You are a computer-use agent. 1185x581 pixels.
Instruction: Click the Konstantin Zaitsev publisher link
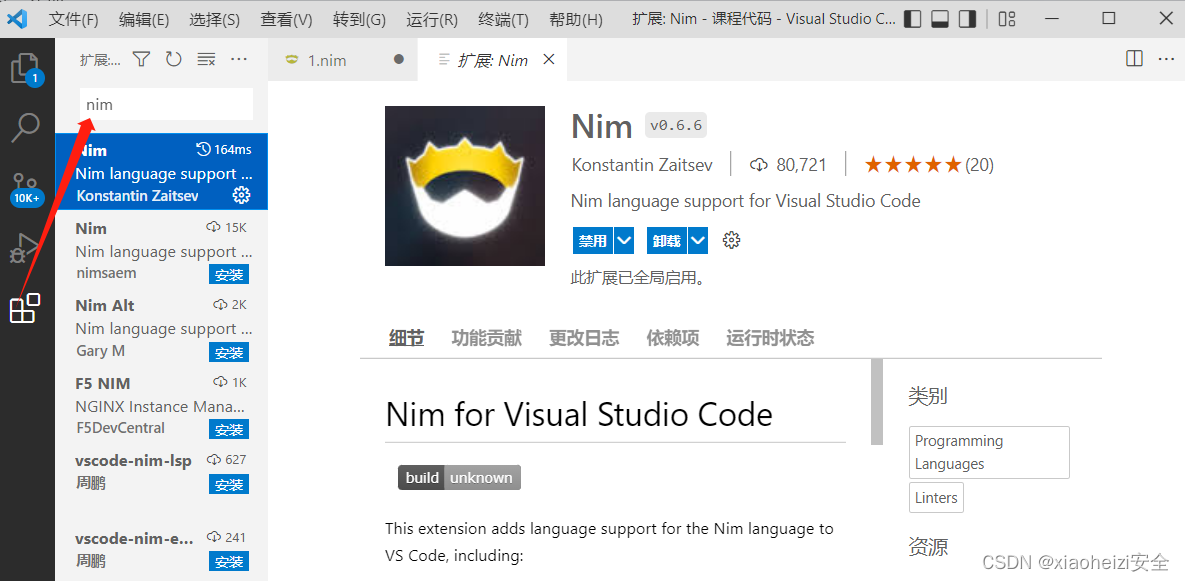pyautogui.click(x=642, y=164)
